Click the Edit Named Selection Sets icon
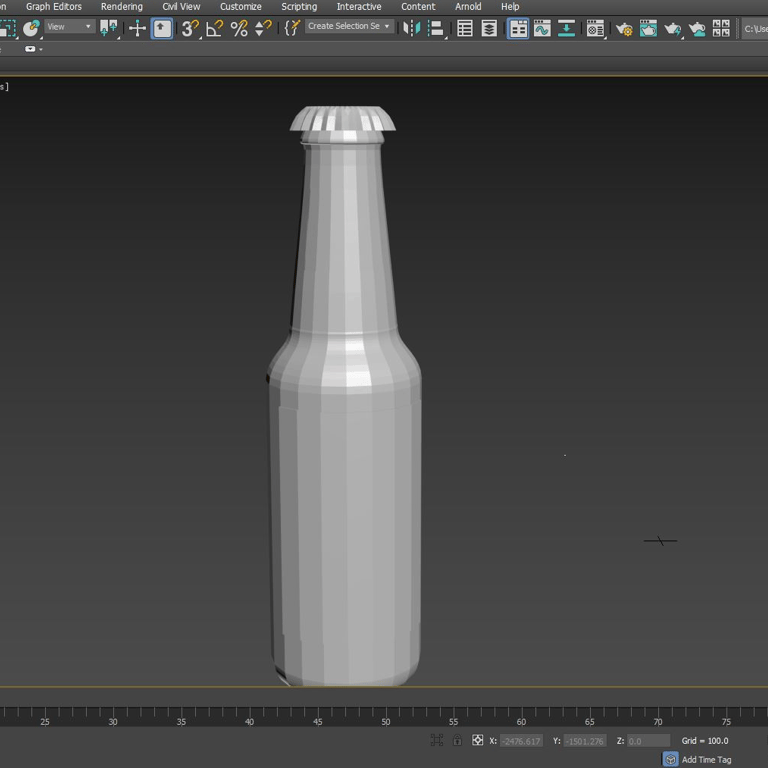This screenshot has height=768, width=768. (291, 28)
